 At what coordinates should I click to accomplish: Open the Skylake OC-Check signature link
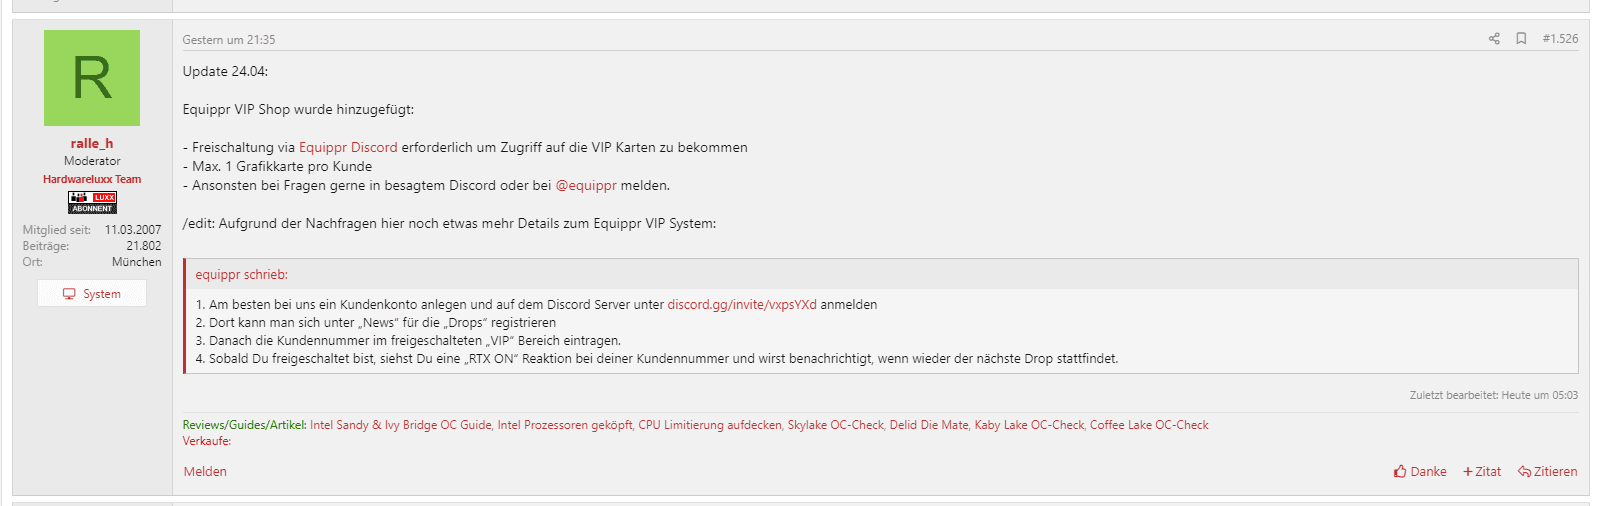836,425
